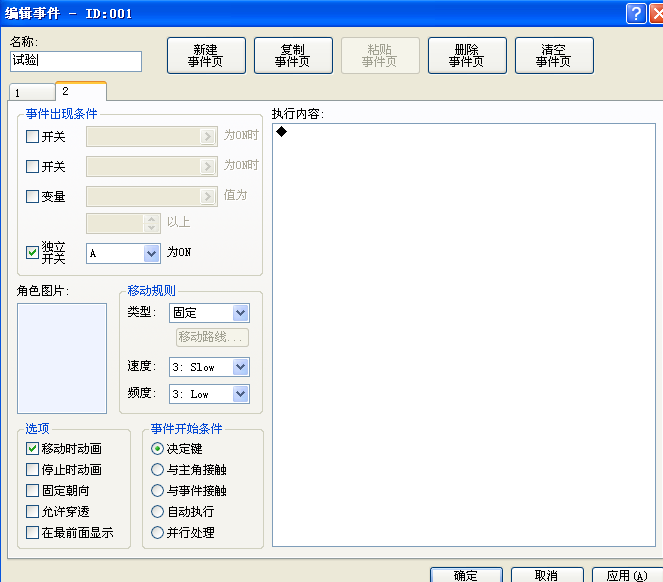This screenshot has height=582, width=663.
Task: Cancel with the 取消 button
Action: pyautogui.click(x=547, y=575)
